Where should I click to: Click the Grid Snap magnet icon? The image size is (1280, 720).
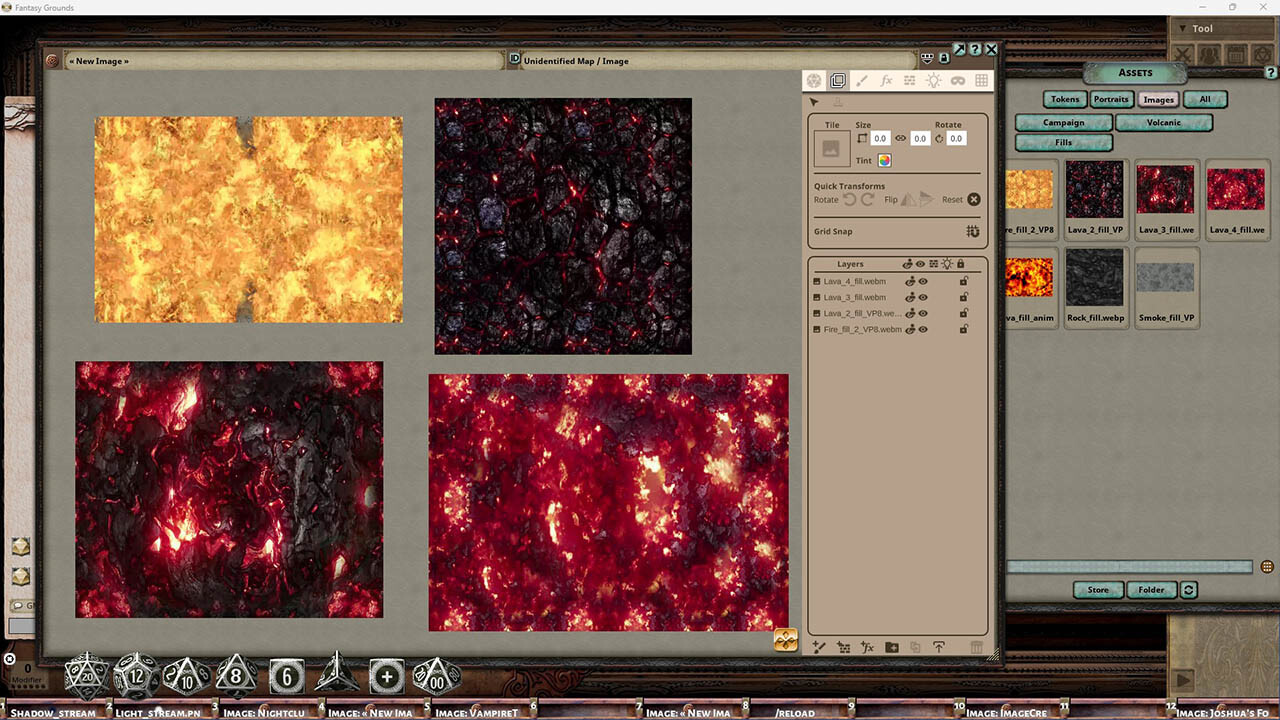point(973,231)
